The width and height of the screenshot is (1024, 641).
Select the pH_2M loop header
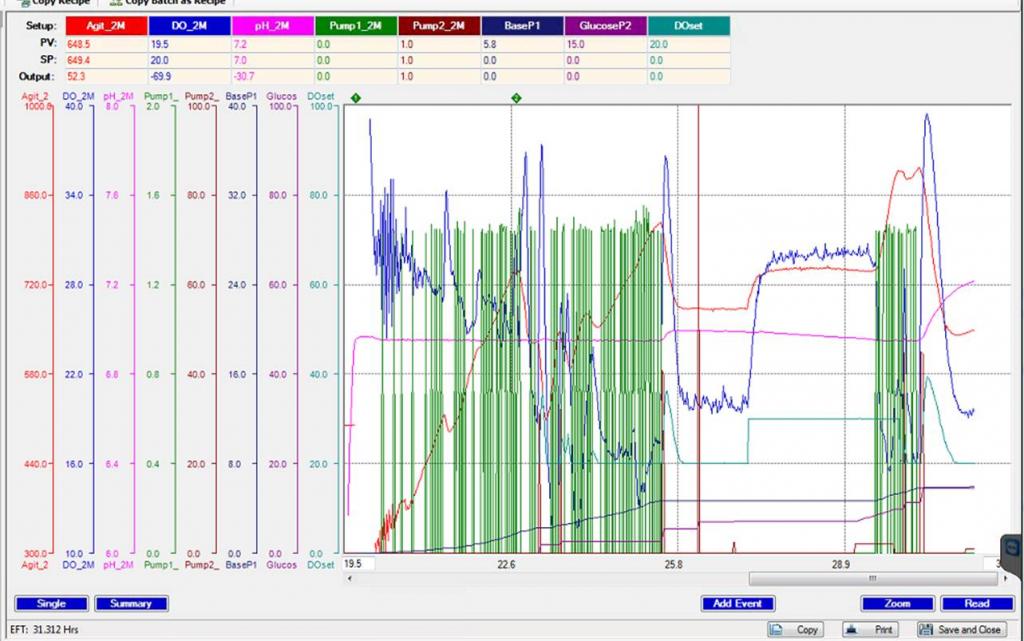click(272, 26)
